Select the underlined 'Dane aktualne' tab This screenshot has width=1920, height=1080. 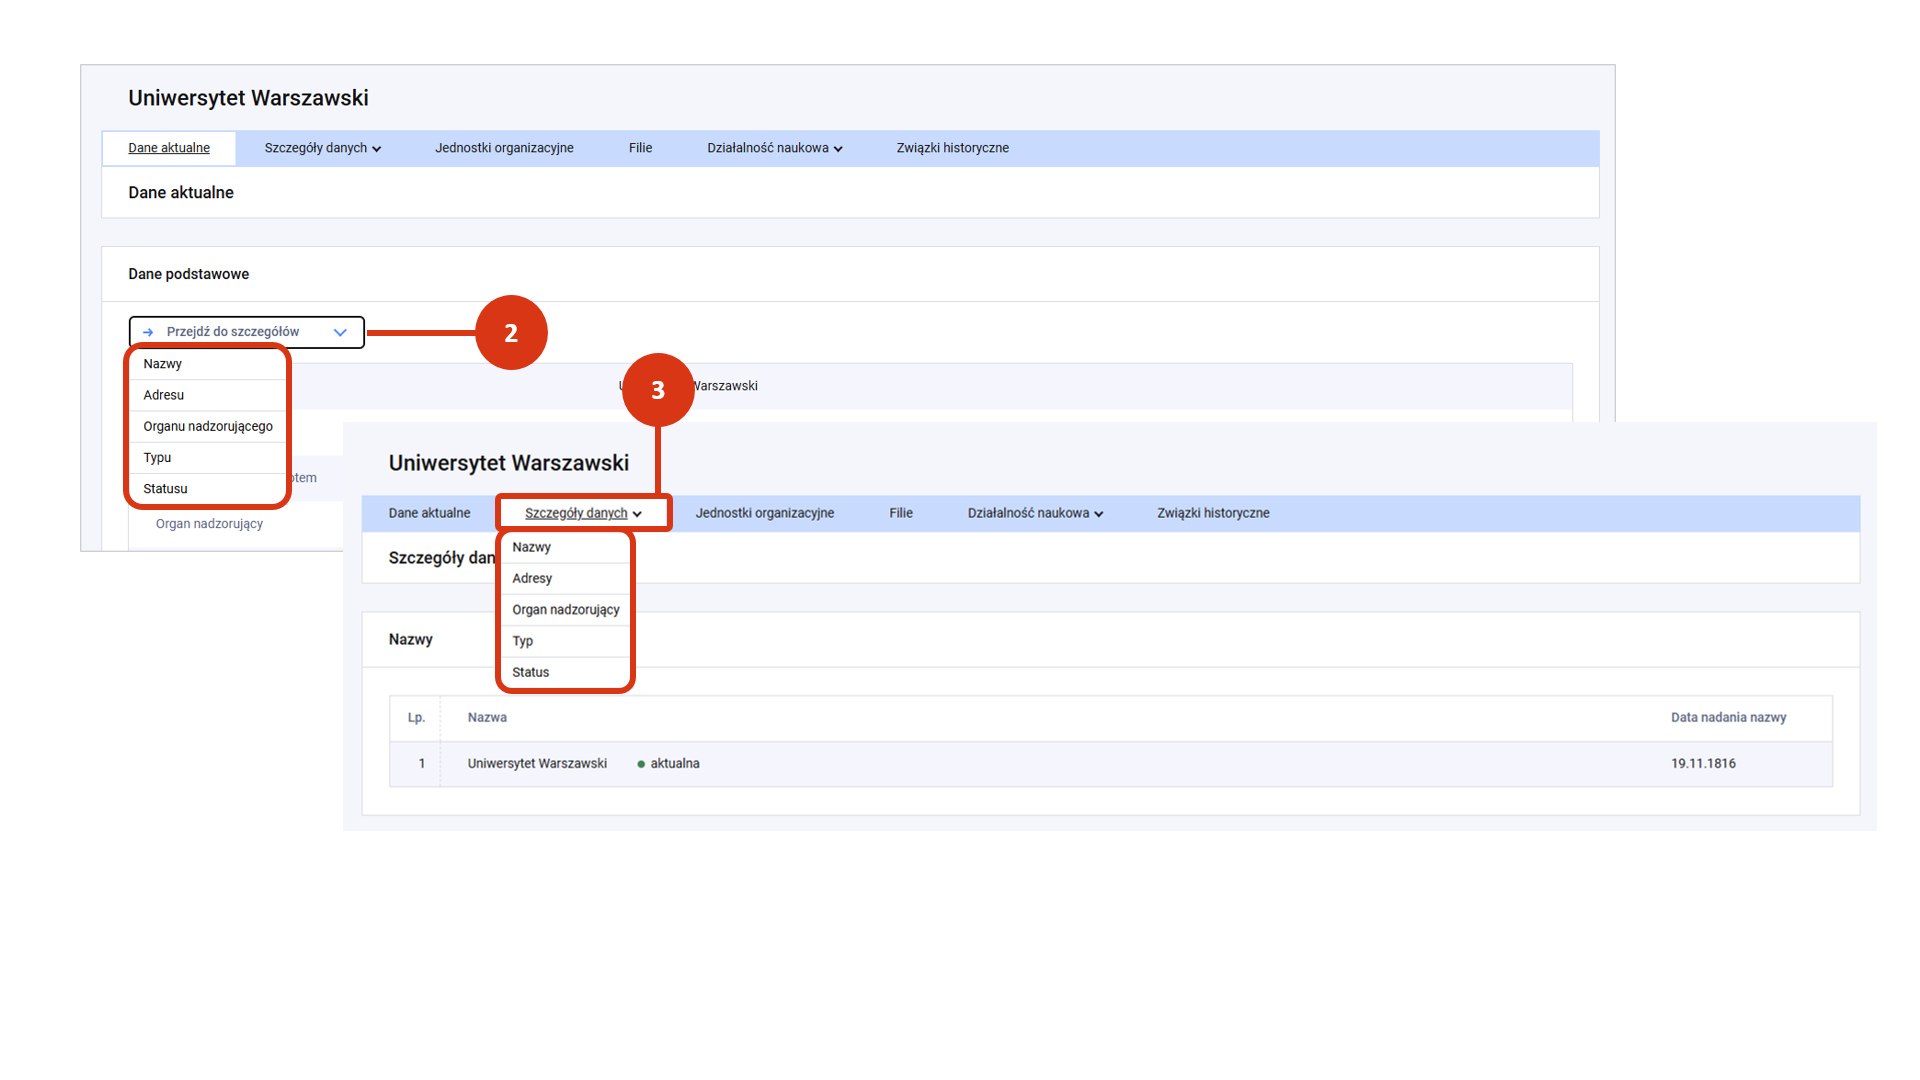tap(169, 148)
